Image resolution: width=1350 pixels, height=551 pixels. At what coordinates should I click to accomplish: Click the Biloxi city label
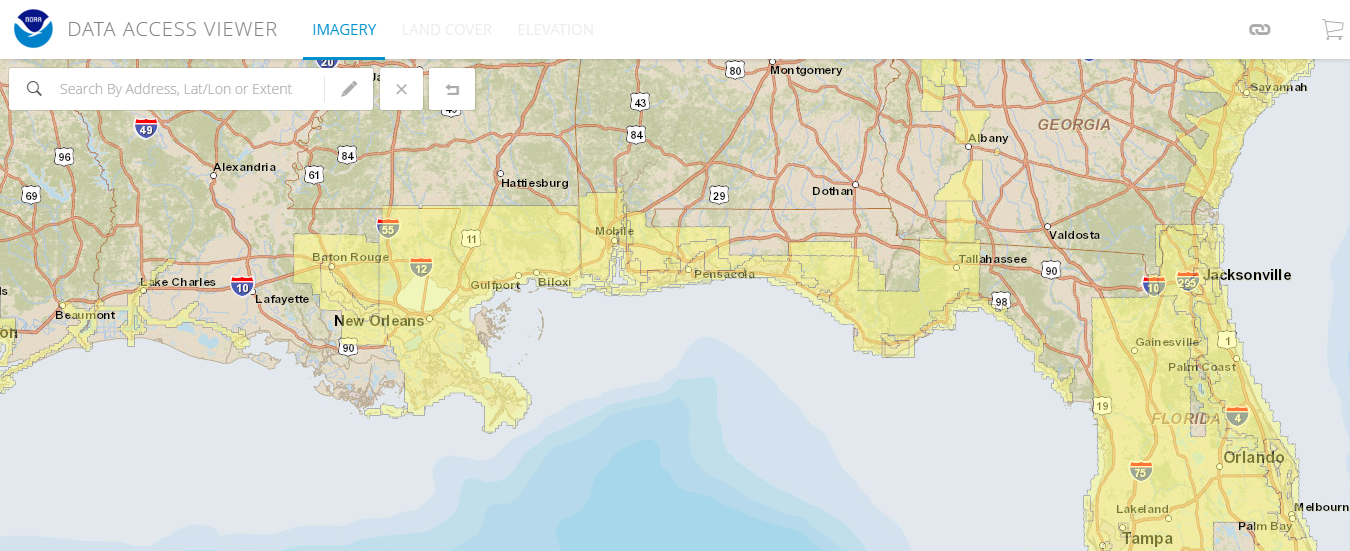(554, 282)
